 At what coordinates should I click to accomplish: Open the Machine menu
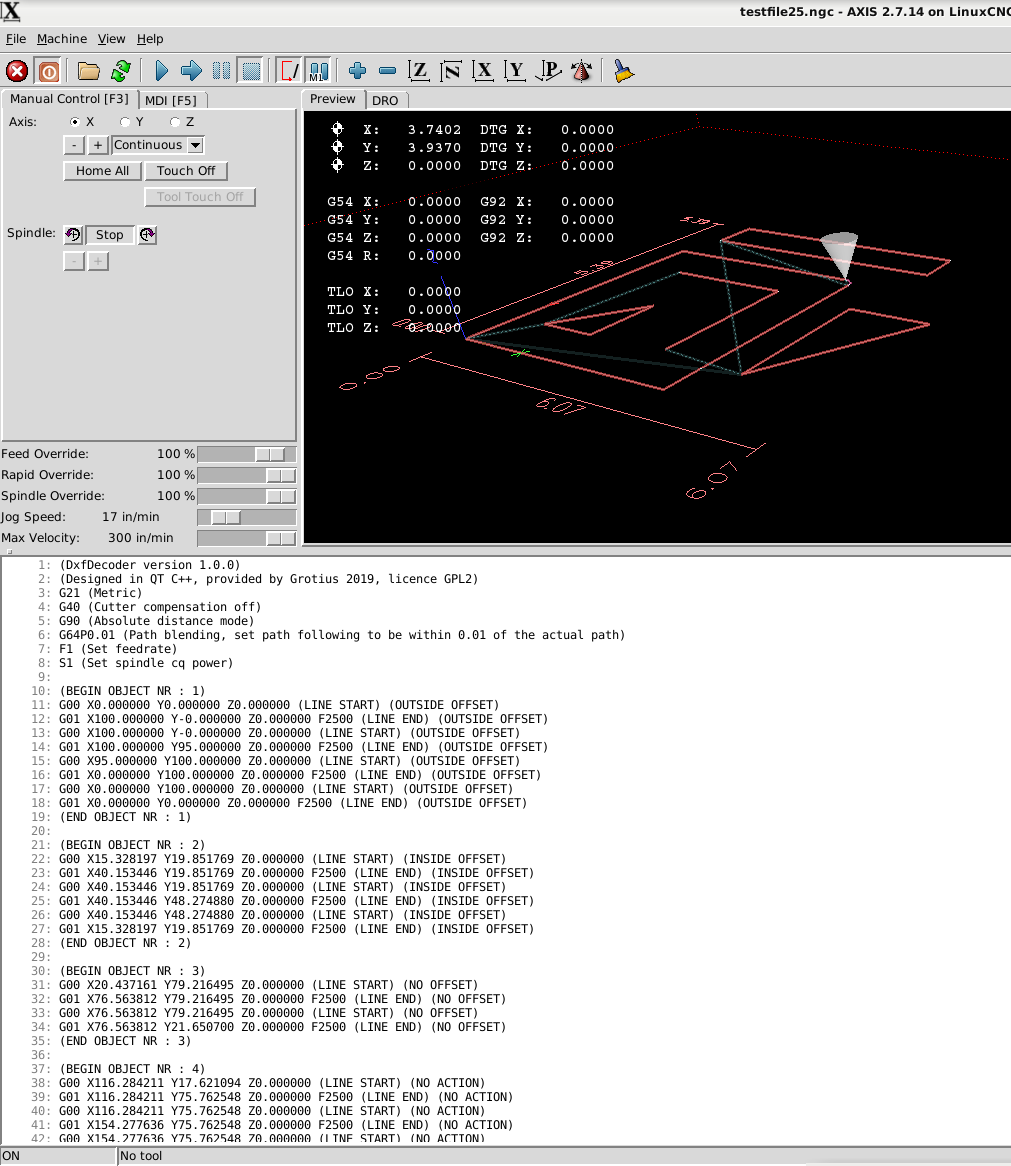click(x=62, y=39)
